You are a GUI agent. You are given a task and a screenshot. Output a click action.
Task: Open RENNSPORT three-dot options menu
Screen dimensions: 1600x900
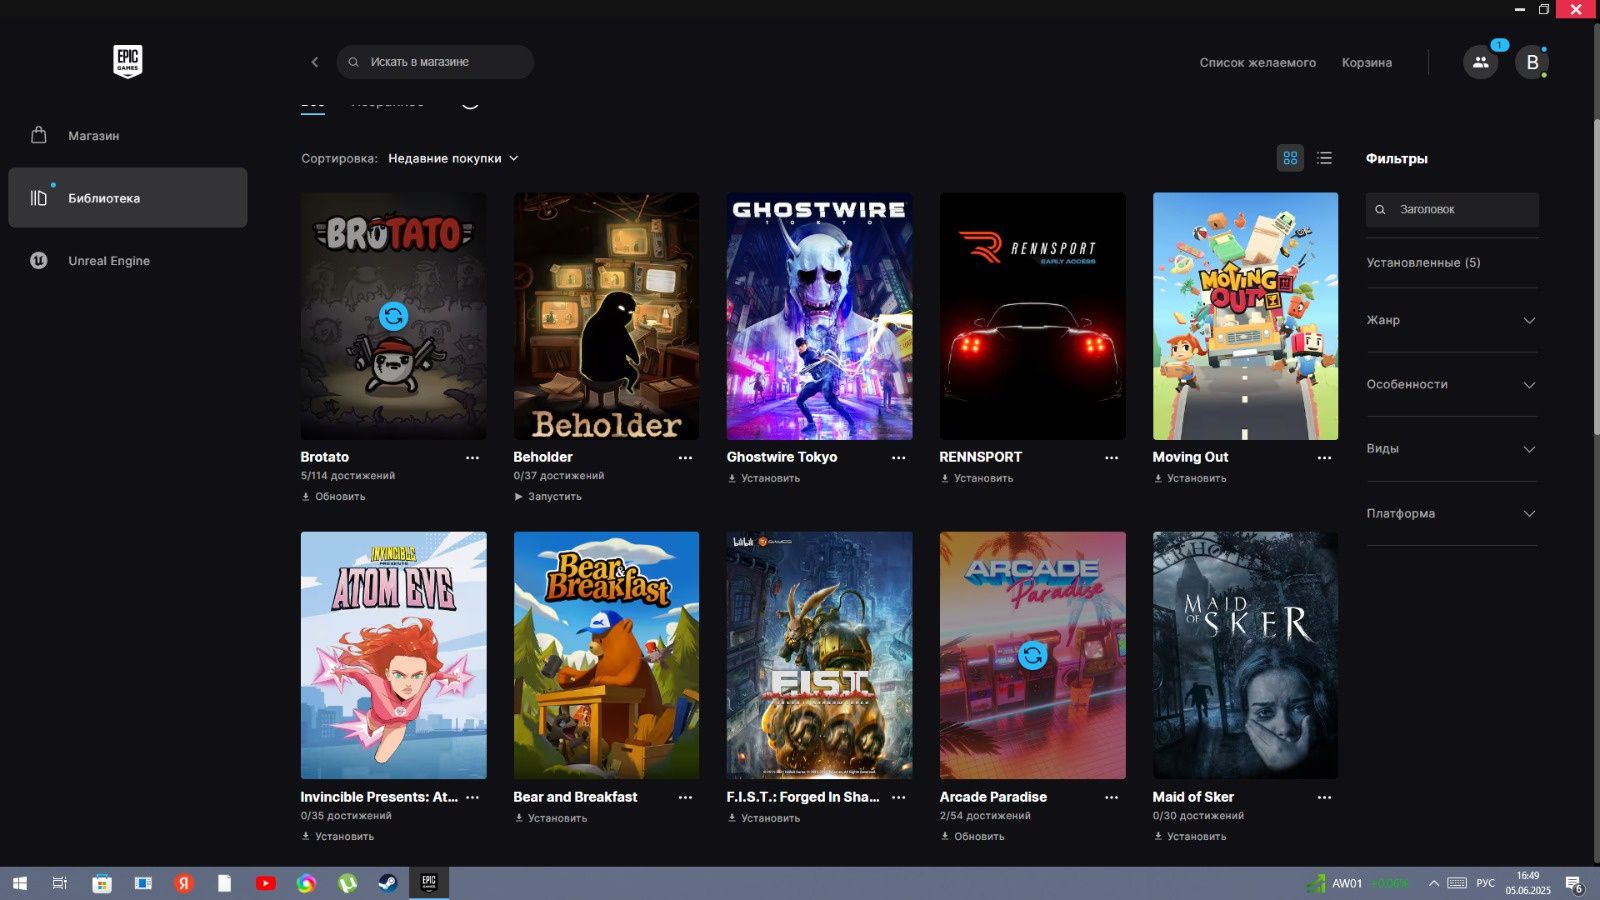coord(1111,457)
